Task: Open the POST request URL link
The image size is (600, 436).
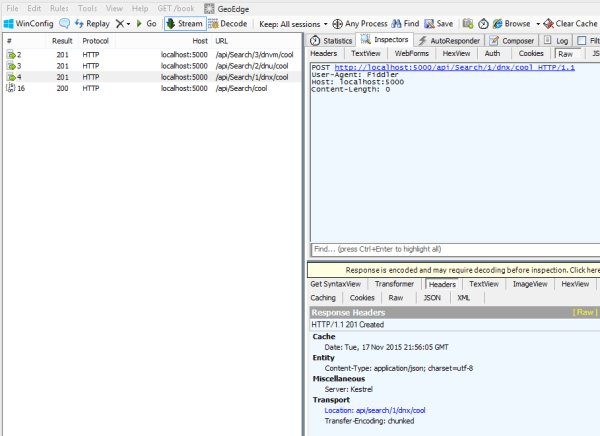Action: pyautogui.click(x=455, y=67)
